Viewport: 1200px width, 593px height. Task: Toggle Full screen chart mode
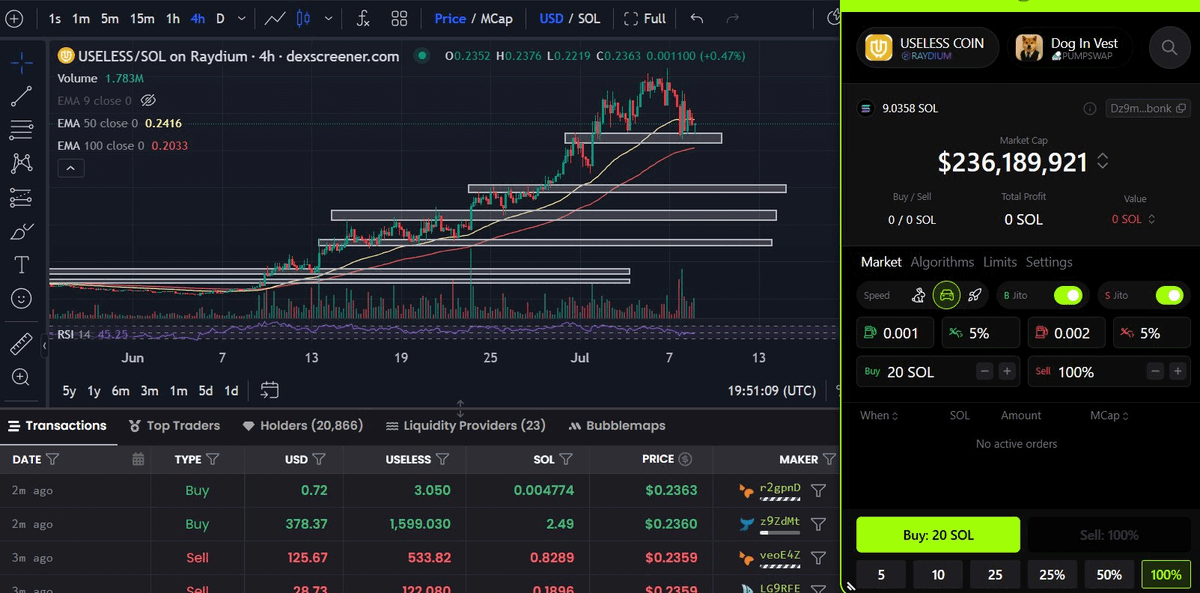(645, 18)
